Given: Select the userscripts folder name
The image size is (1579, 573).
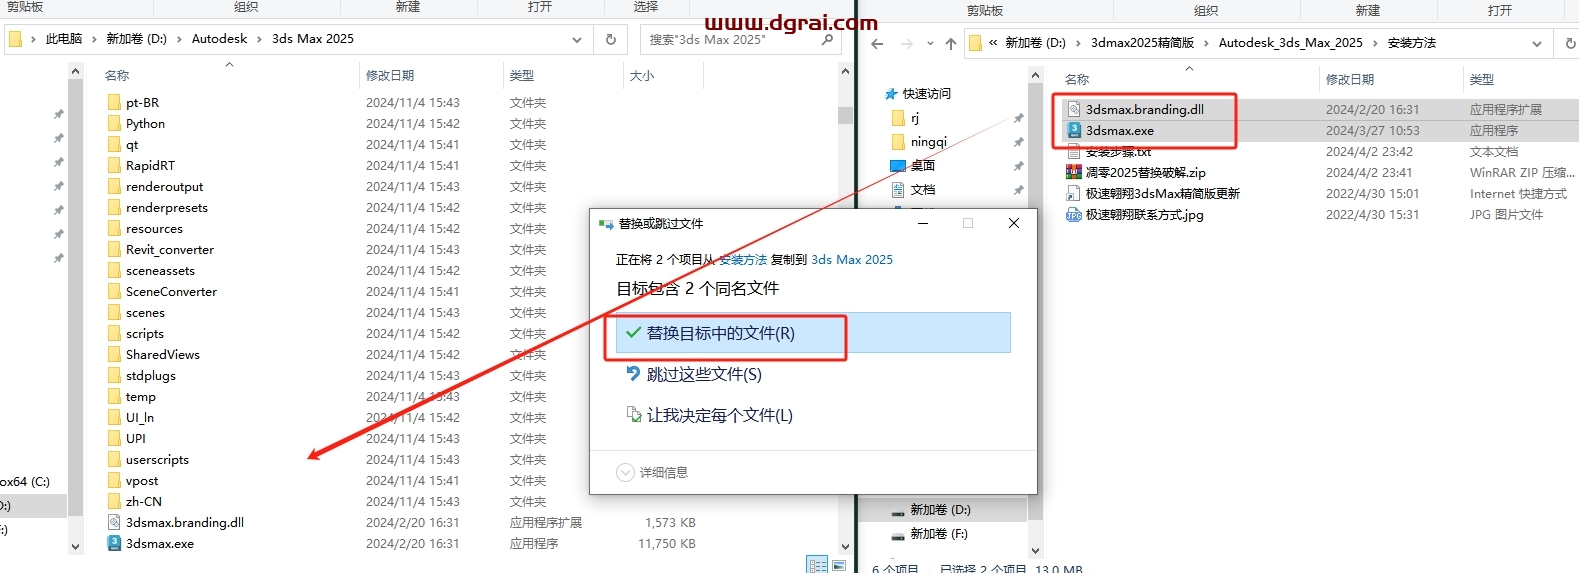Looking at the screenshot, I should [157, 459].
